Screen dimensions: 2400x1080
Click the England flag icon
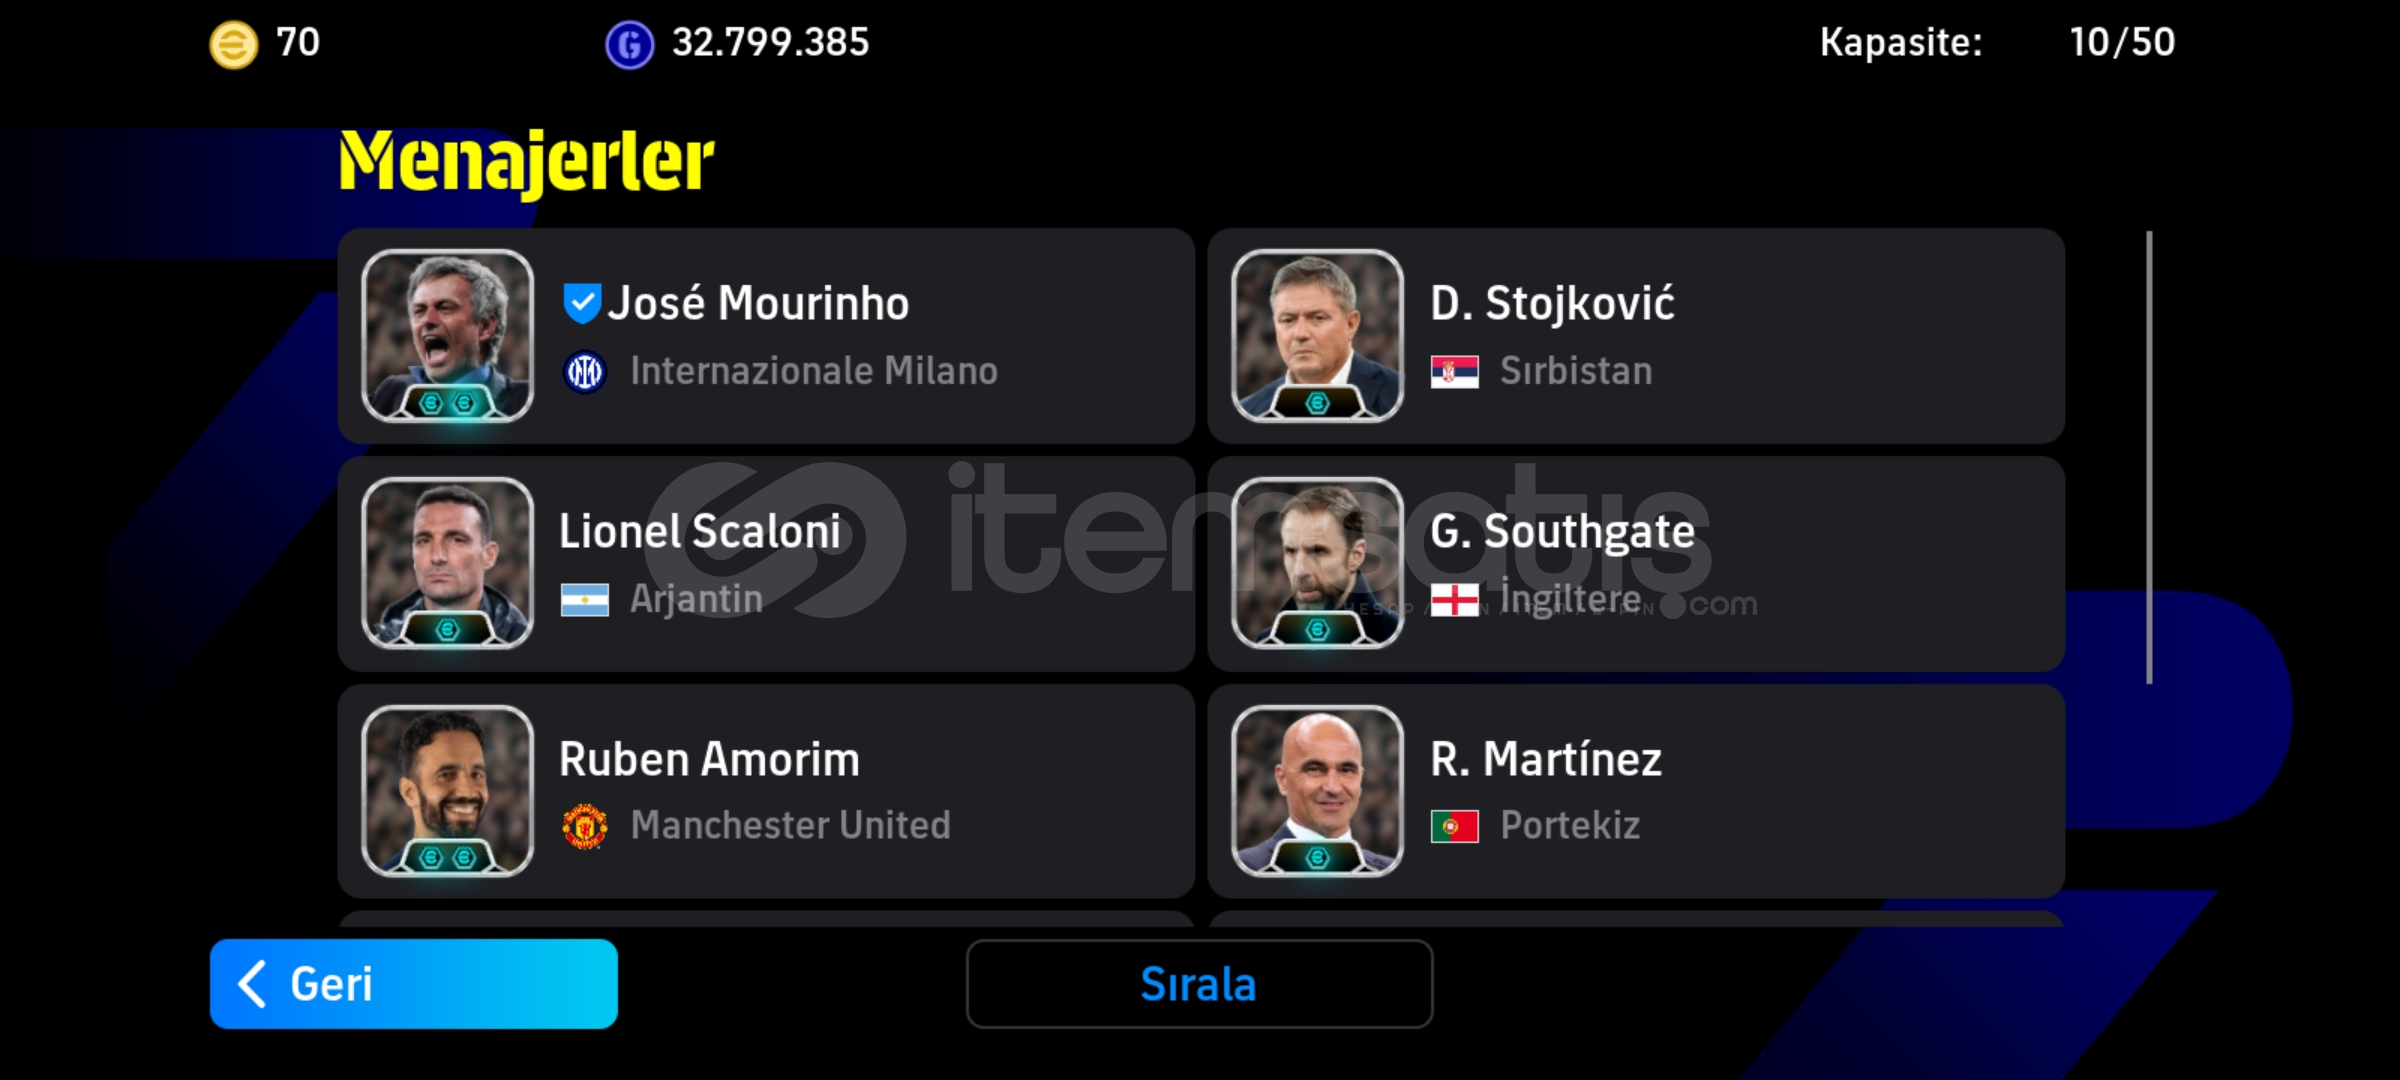(x=1455, y=600)
